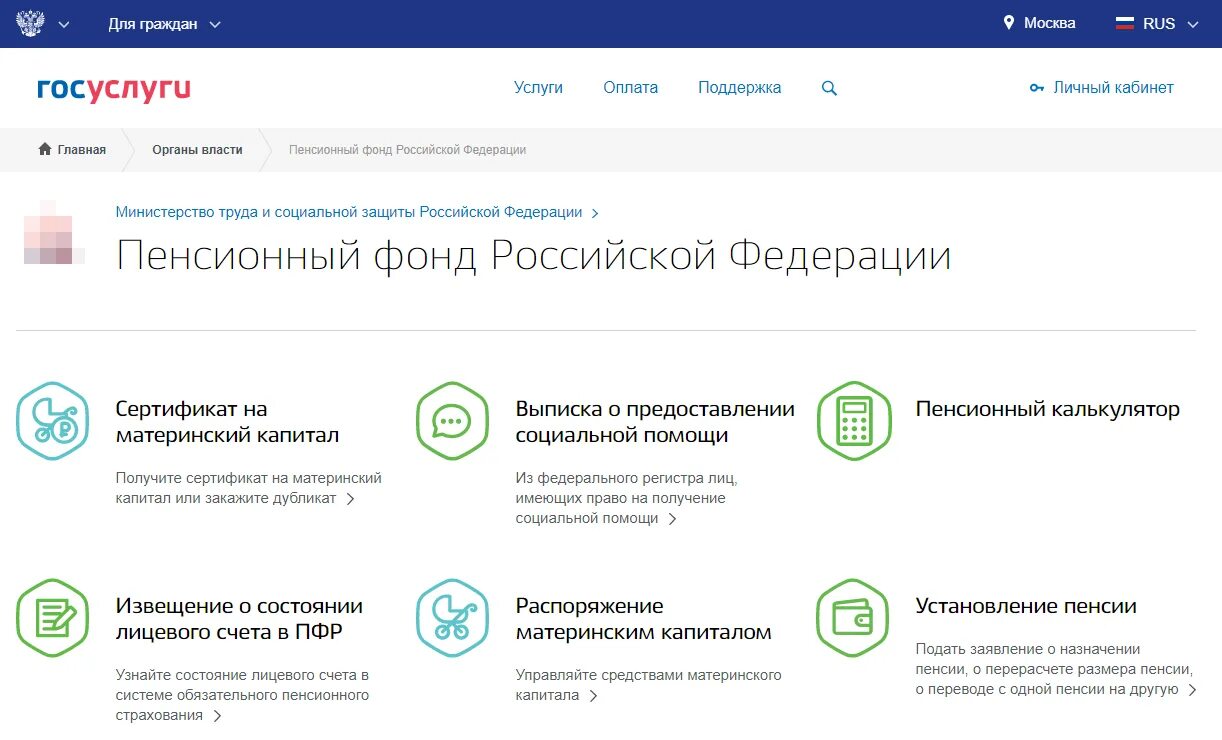Click the key icon beside Личный кабинет
This screenshot has height=740, width=1222.
1037,88
